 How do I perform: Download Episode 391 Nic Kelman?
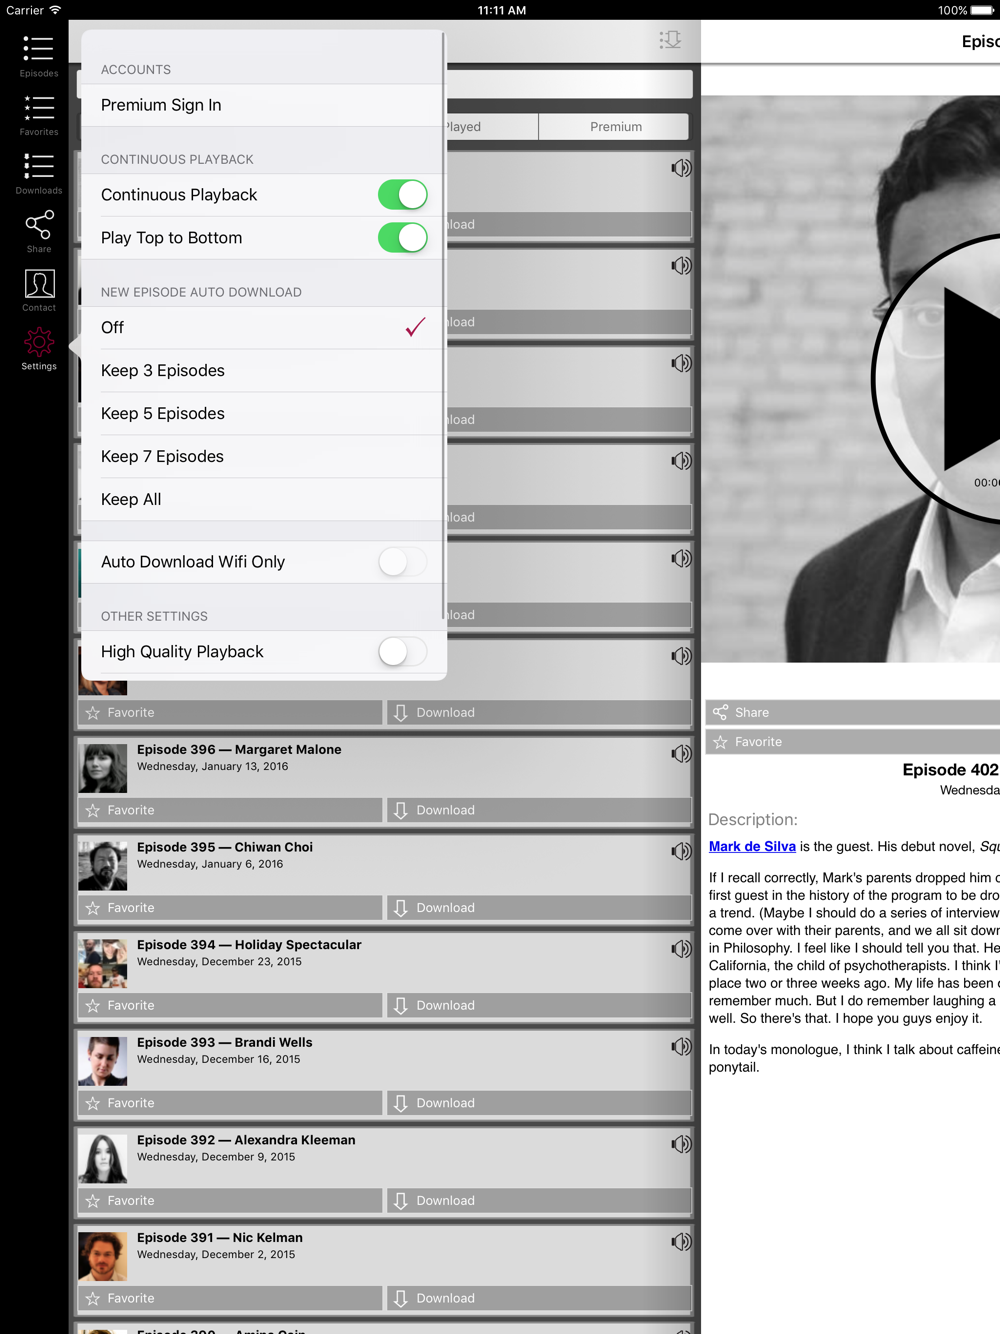click(539, 1298)
